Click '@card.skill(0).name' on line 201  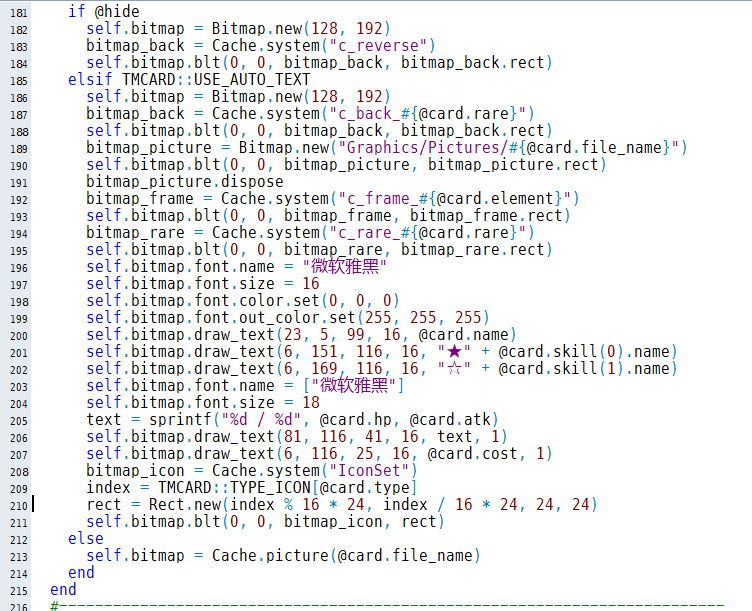tap(584, 352)
